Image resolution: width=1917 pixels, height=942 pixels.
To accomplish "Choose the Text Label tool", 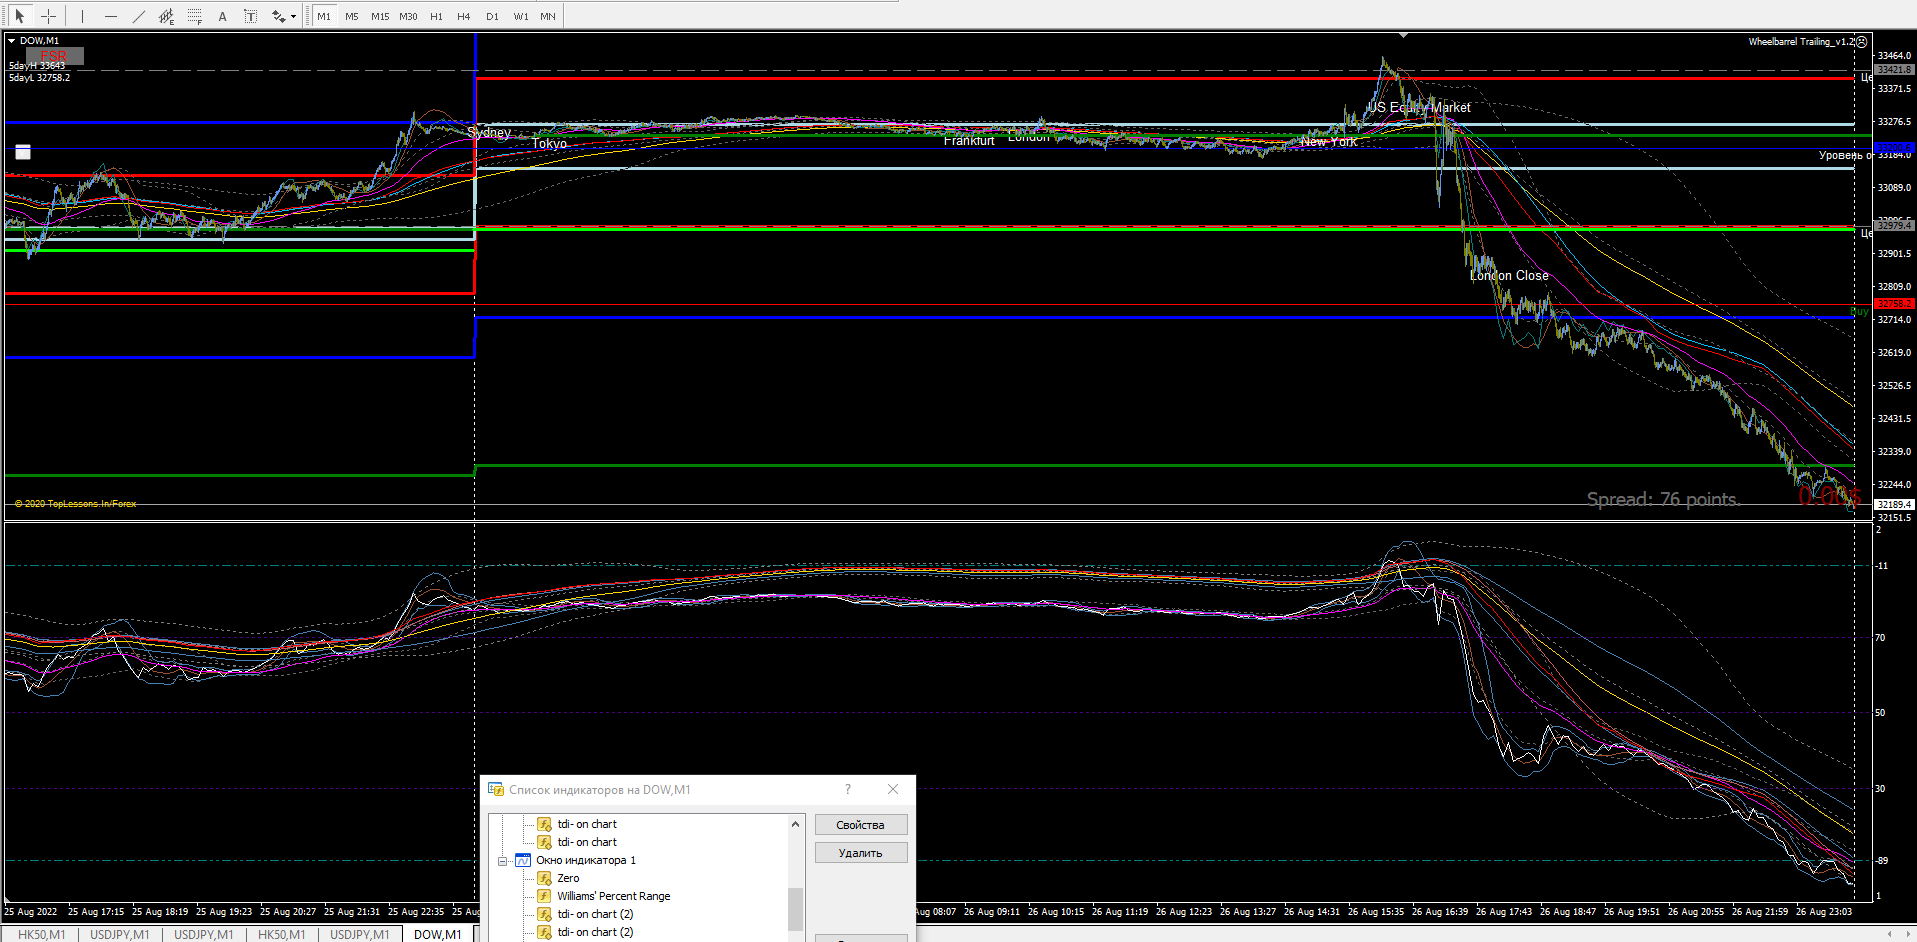I will [250, 16].
